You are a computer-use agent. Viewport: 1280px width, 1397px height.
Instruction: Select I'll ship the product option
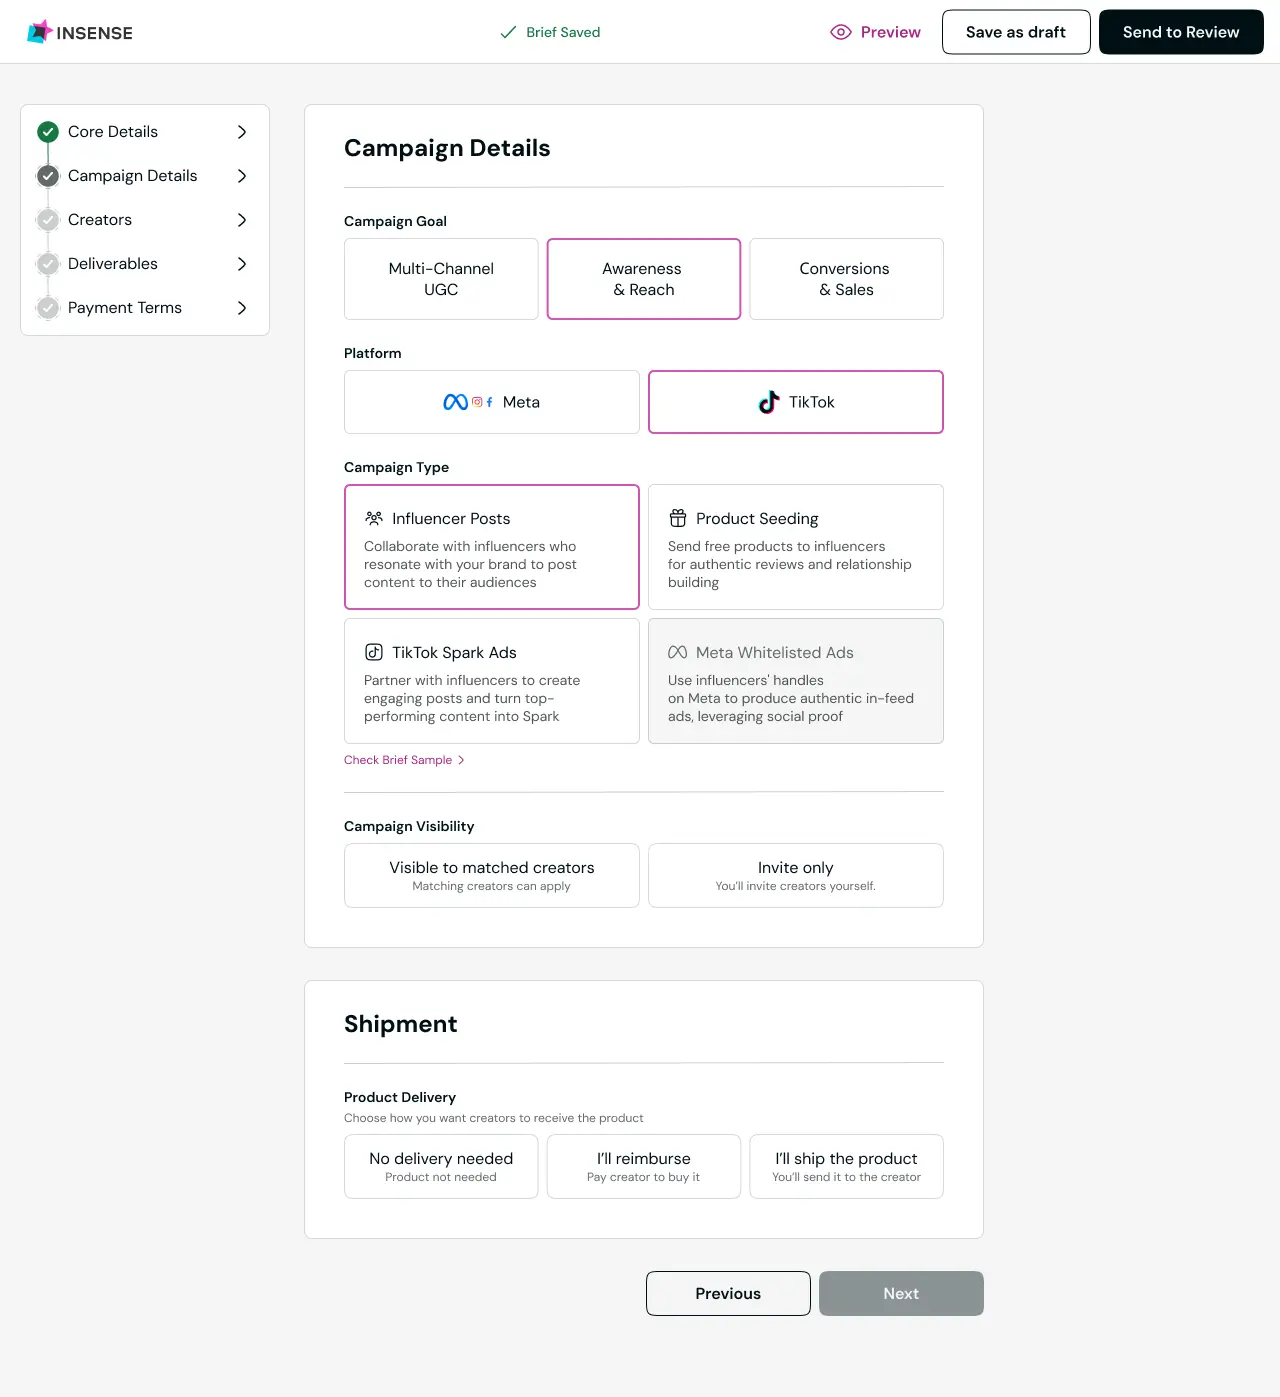pos(847,1166)
